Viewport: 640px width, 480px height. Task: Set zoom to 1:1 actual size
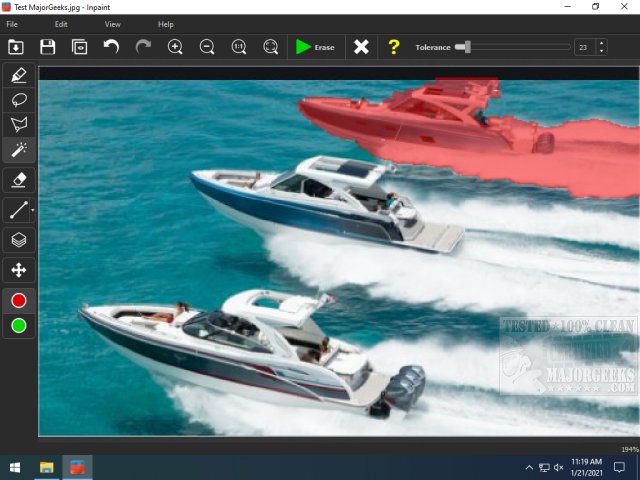pos(239,47)
